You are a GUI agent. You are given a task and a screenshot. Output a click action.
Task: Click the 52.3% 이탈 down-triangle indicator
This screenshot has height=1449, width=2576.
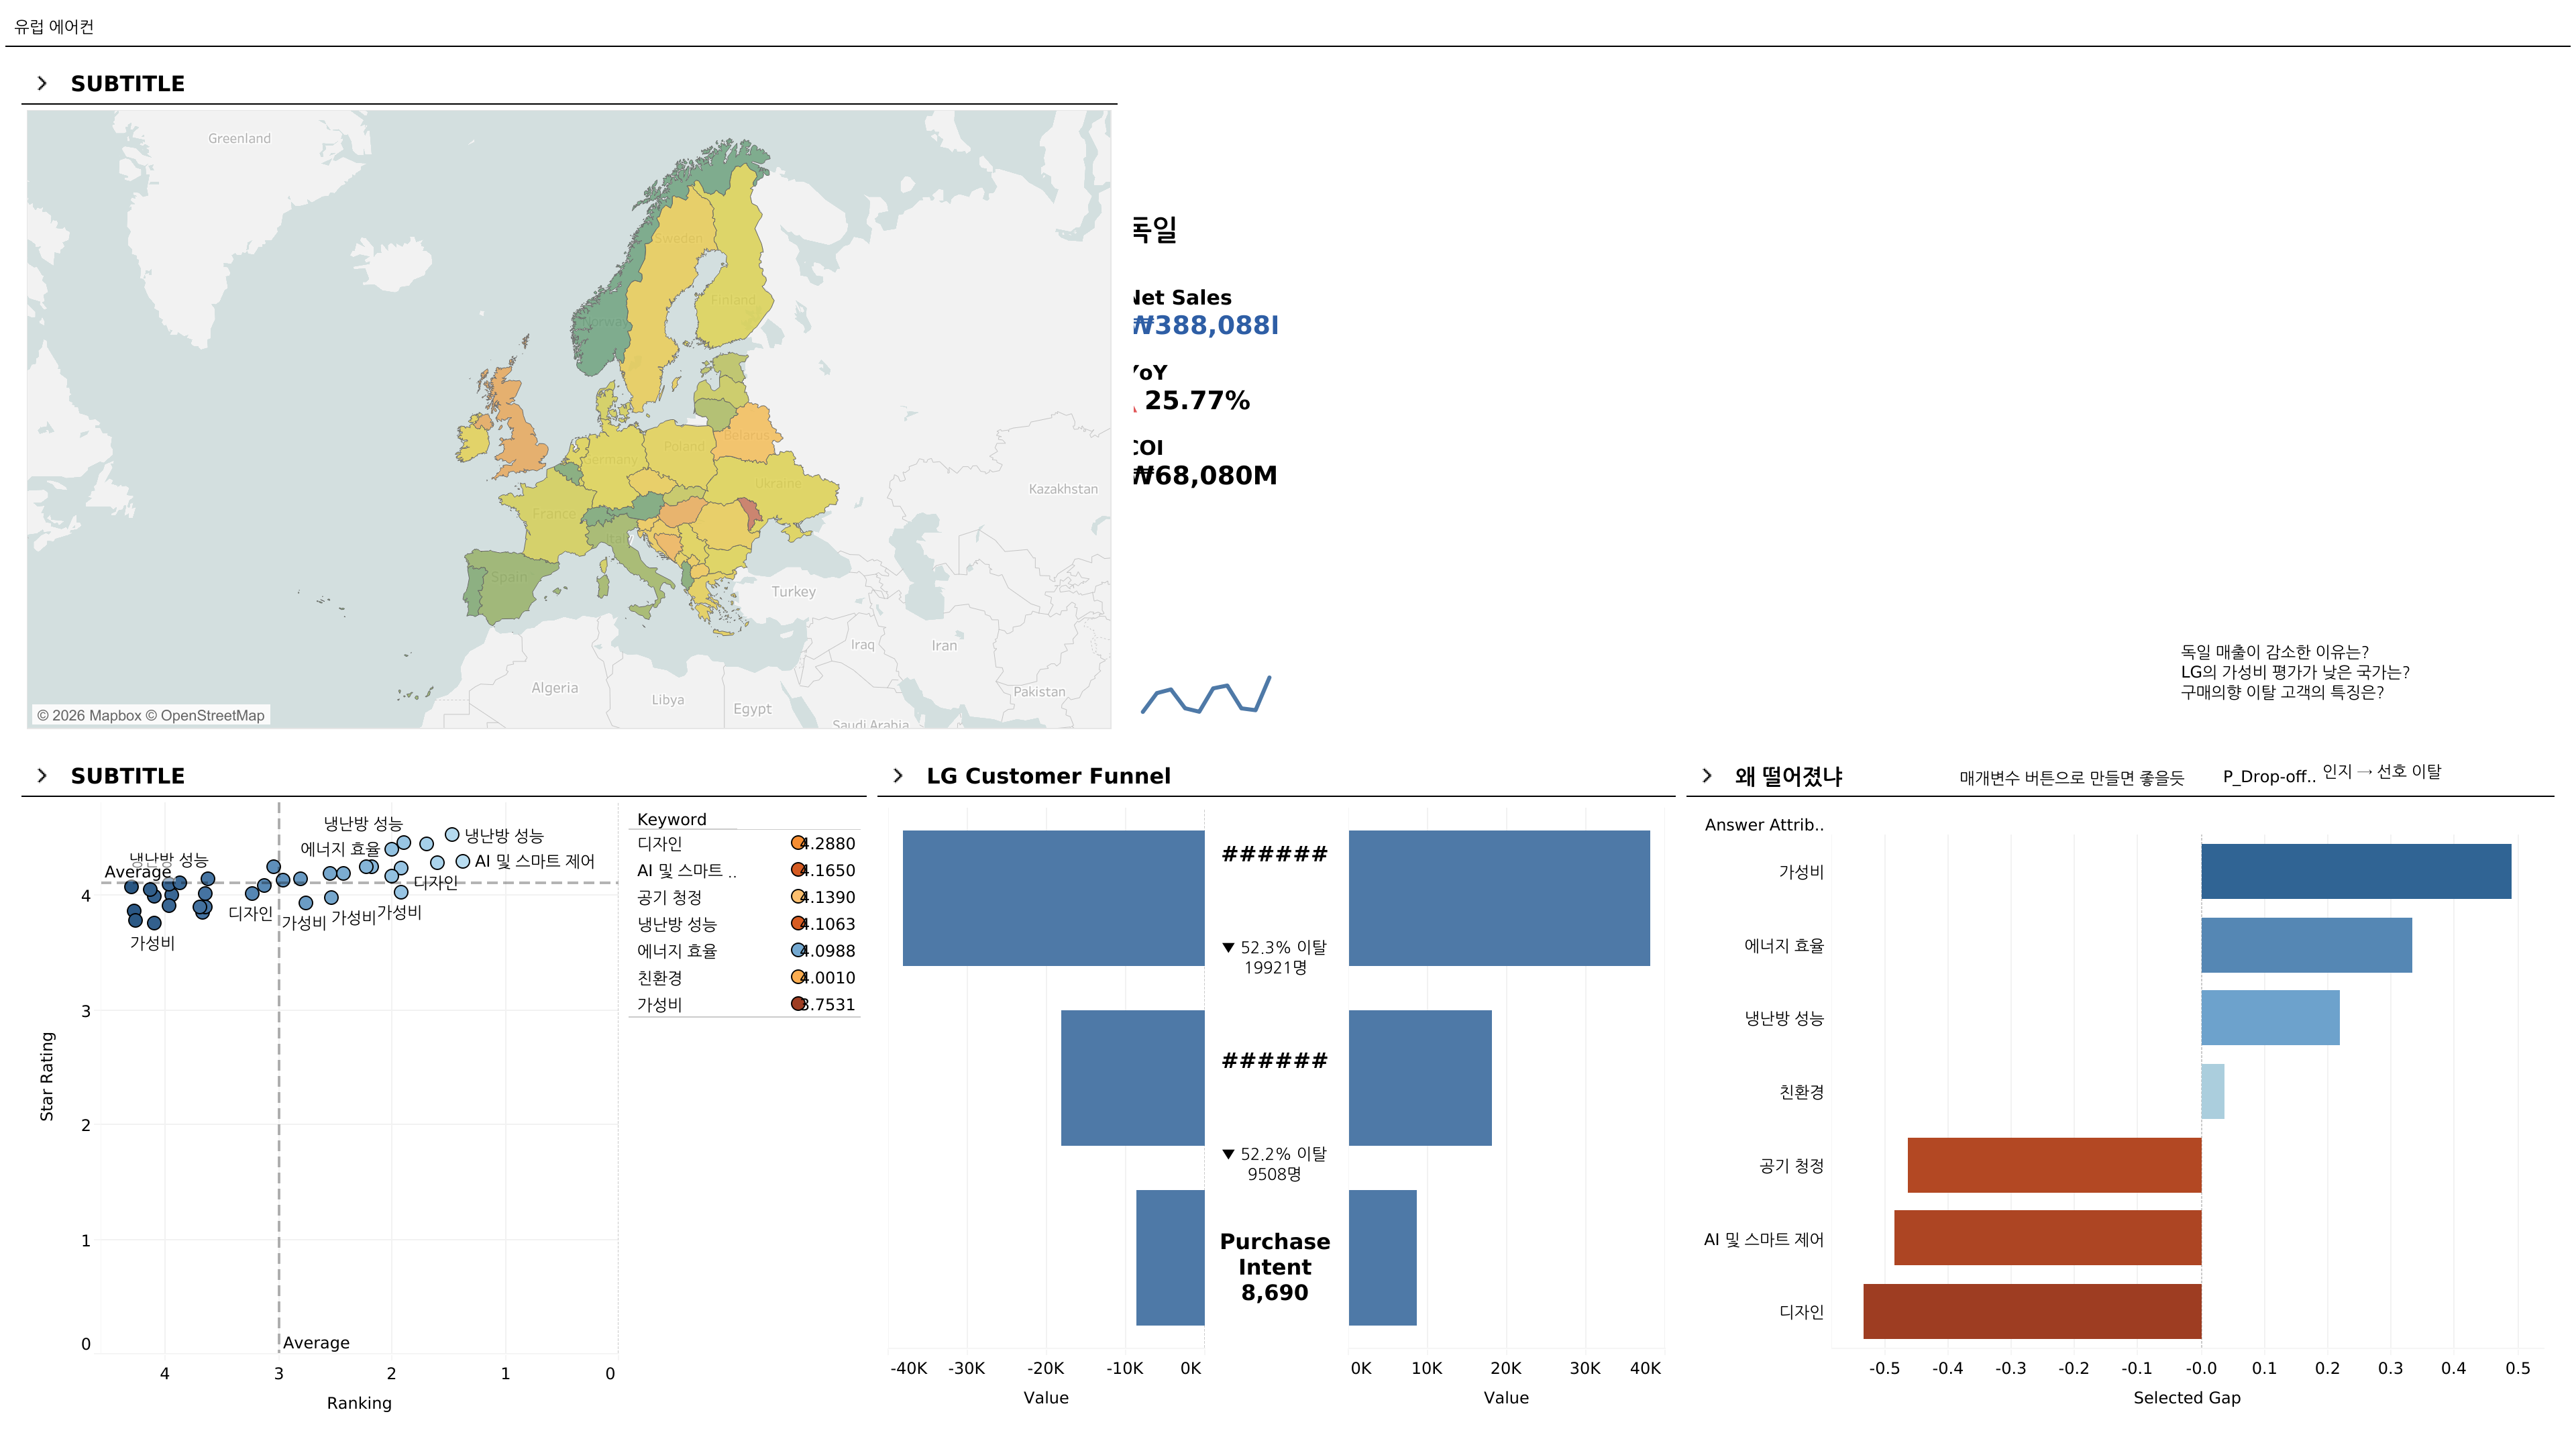coord(1228,947)
